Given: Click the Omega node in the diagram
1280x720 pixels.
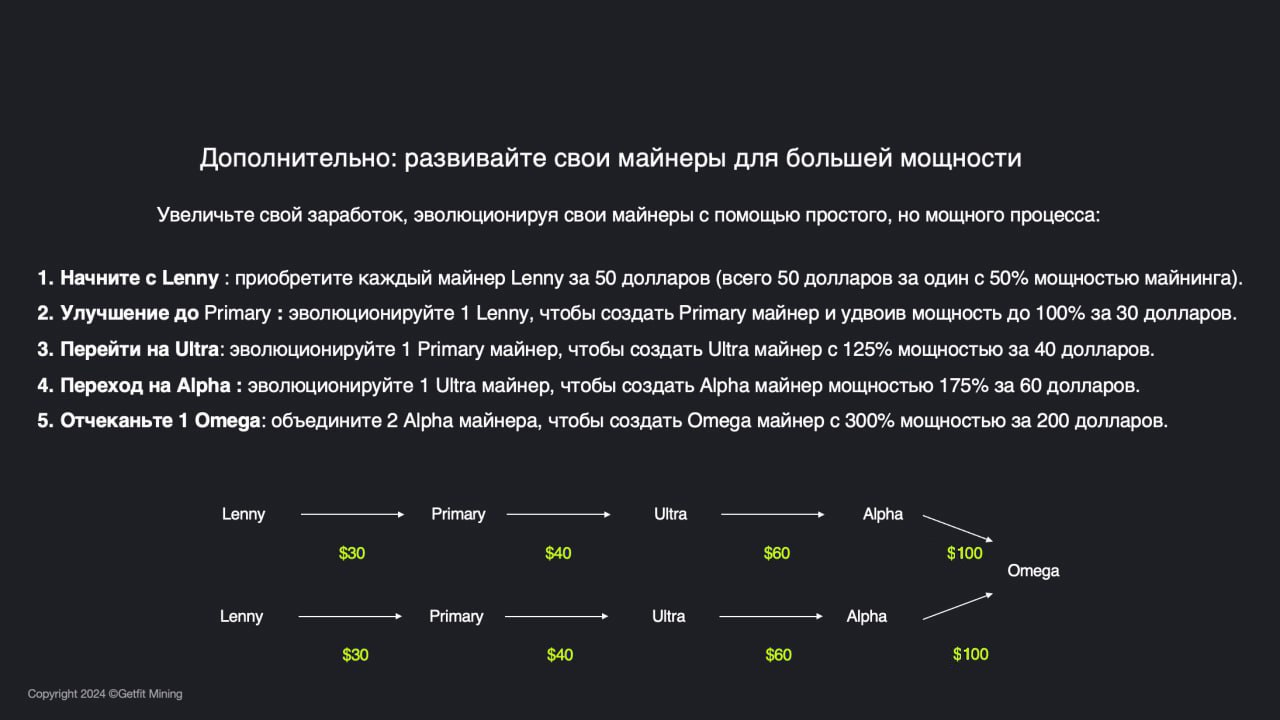Looking at the screenshot, I should [1033, 571].
